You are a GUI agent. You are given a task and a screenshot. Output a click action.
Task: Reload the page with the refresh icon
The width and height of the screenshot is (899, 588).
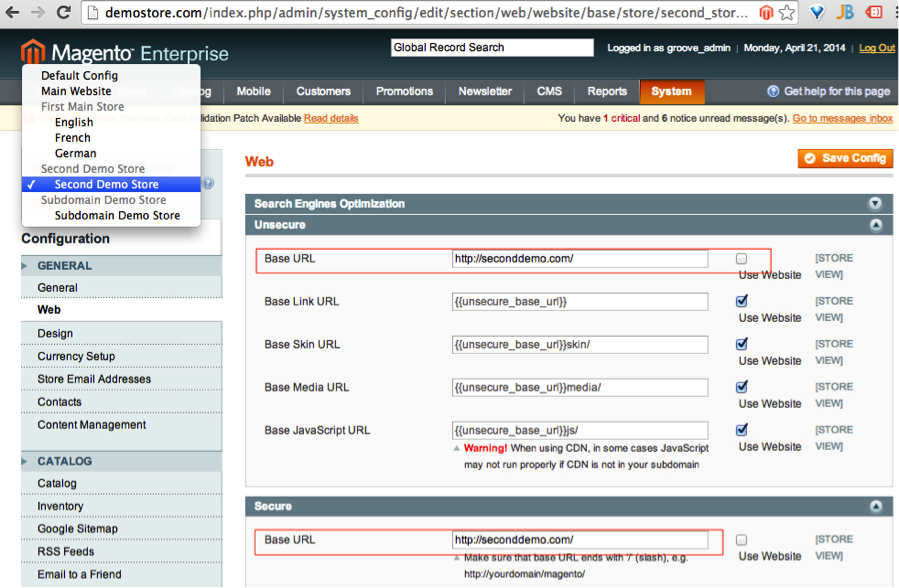pyautogui.click(x=64, y=12)
